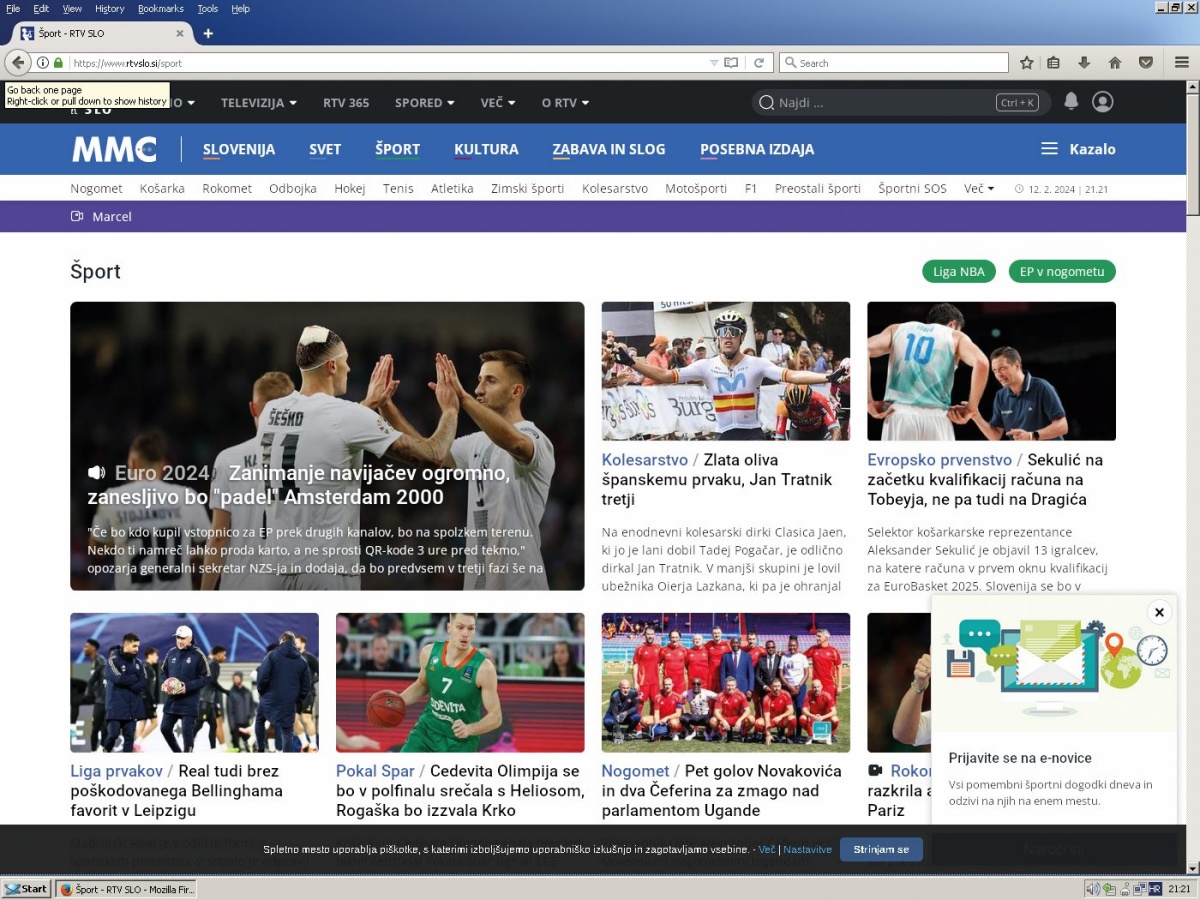Open cookie Nastavitve settings link
Image resolution: width=1200 pixels, height=900 pixels.
tap(808, 849)
